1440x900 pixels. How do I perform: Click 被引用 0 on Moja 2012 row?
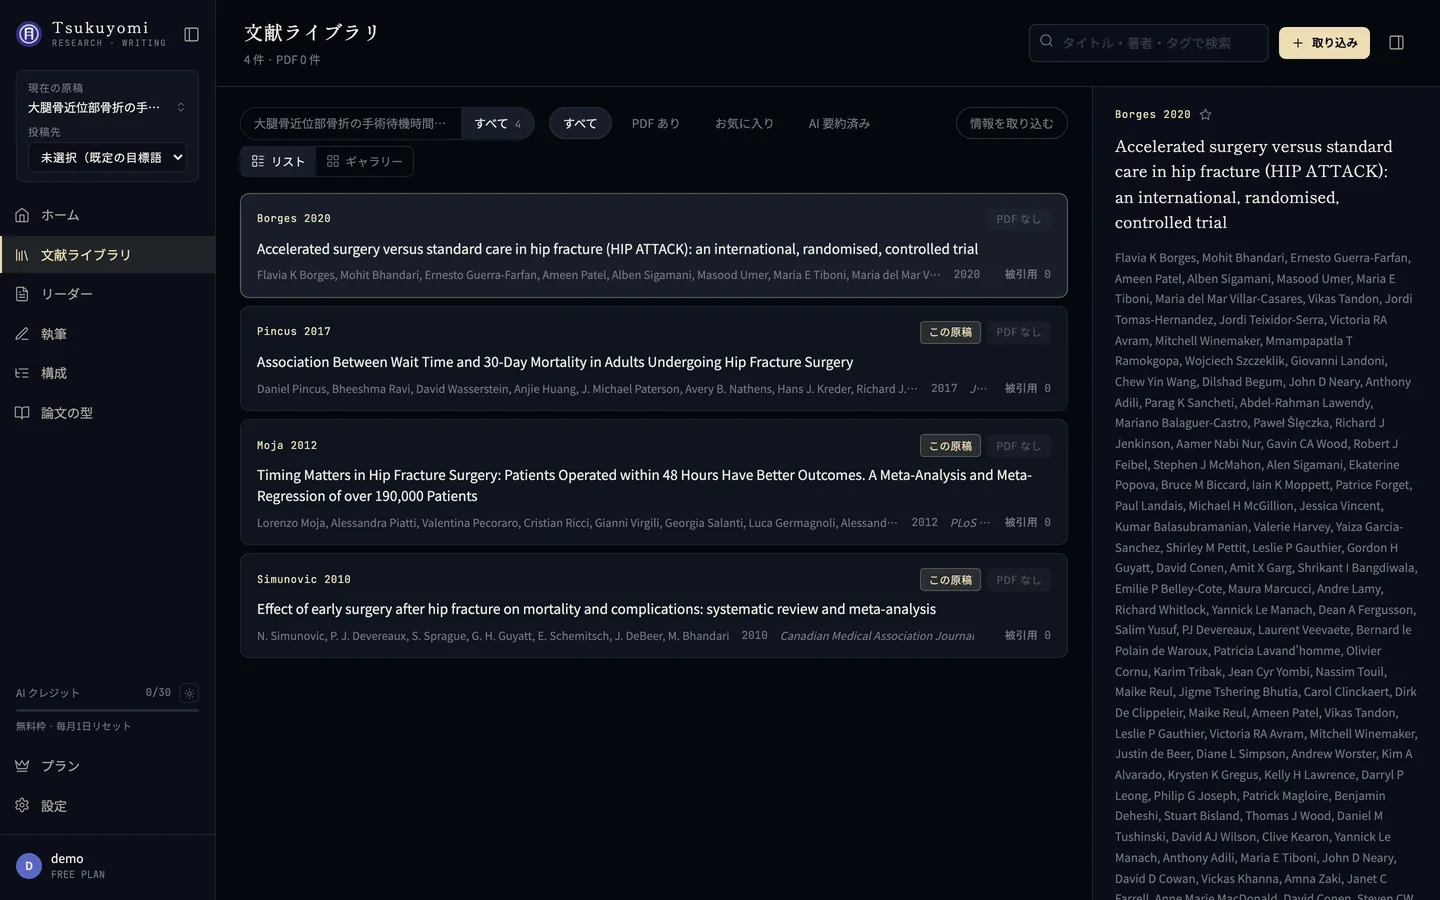coord(1027,522)
